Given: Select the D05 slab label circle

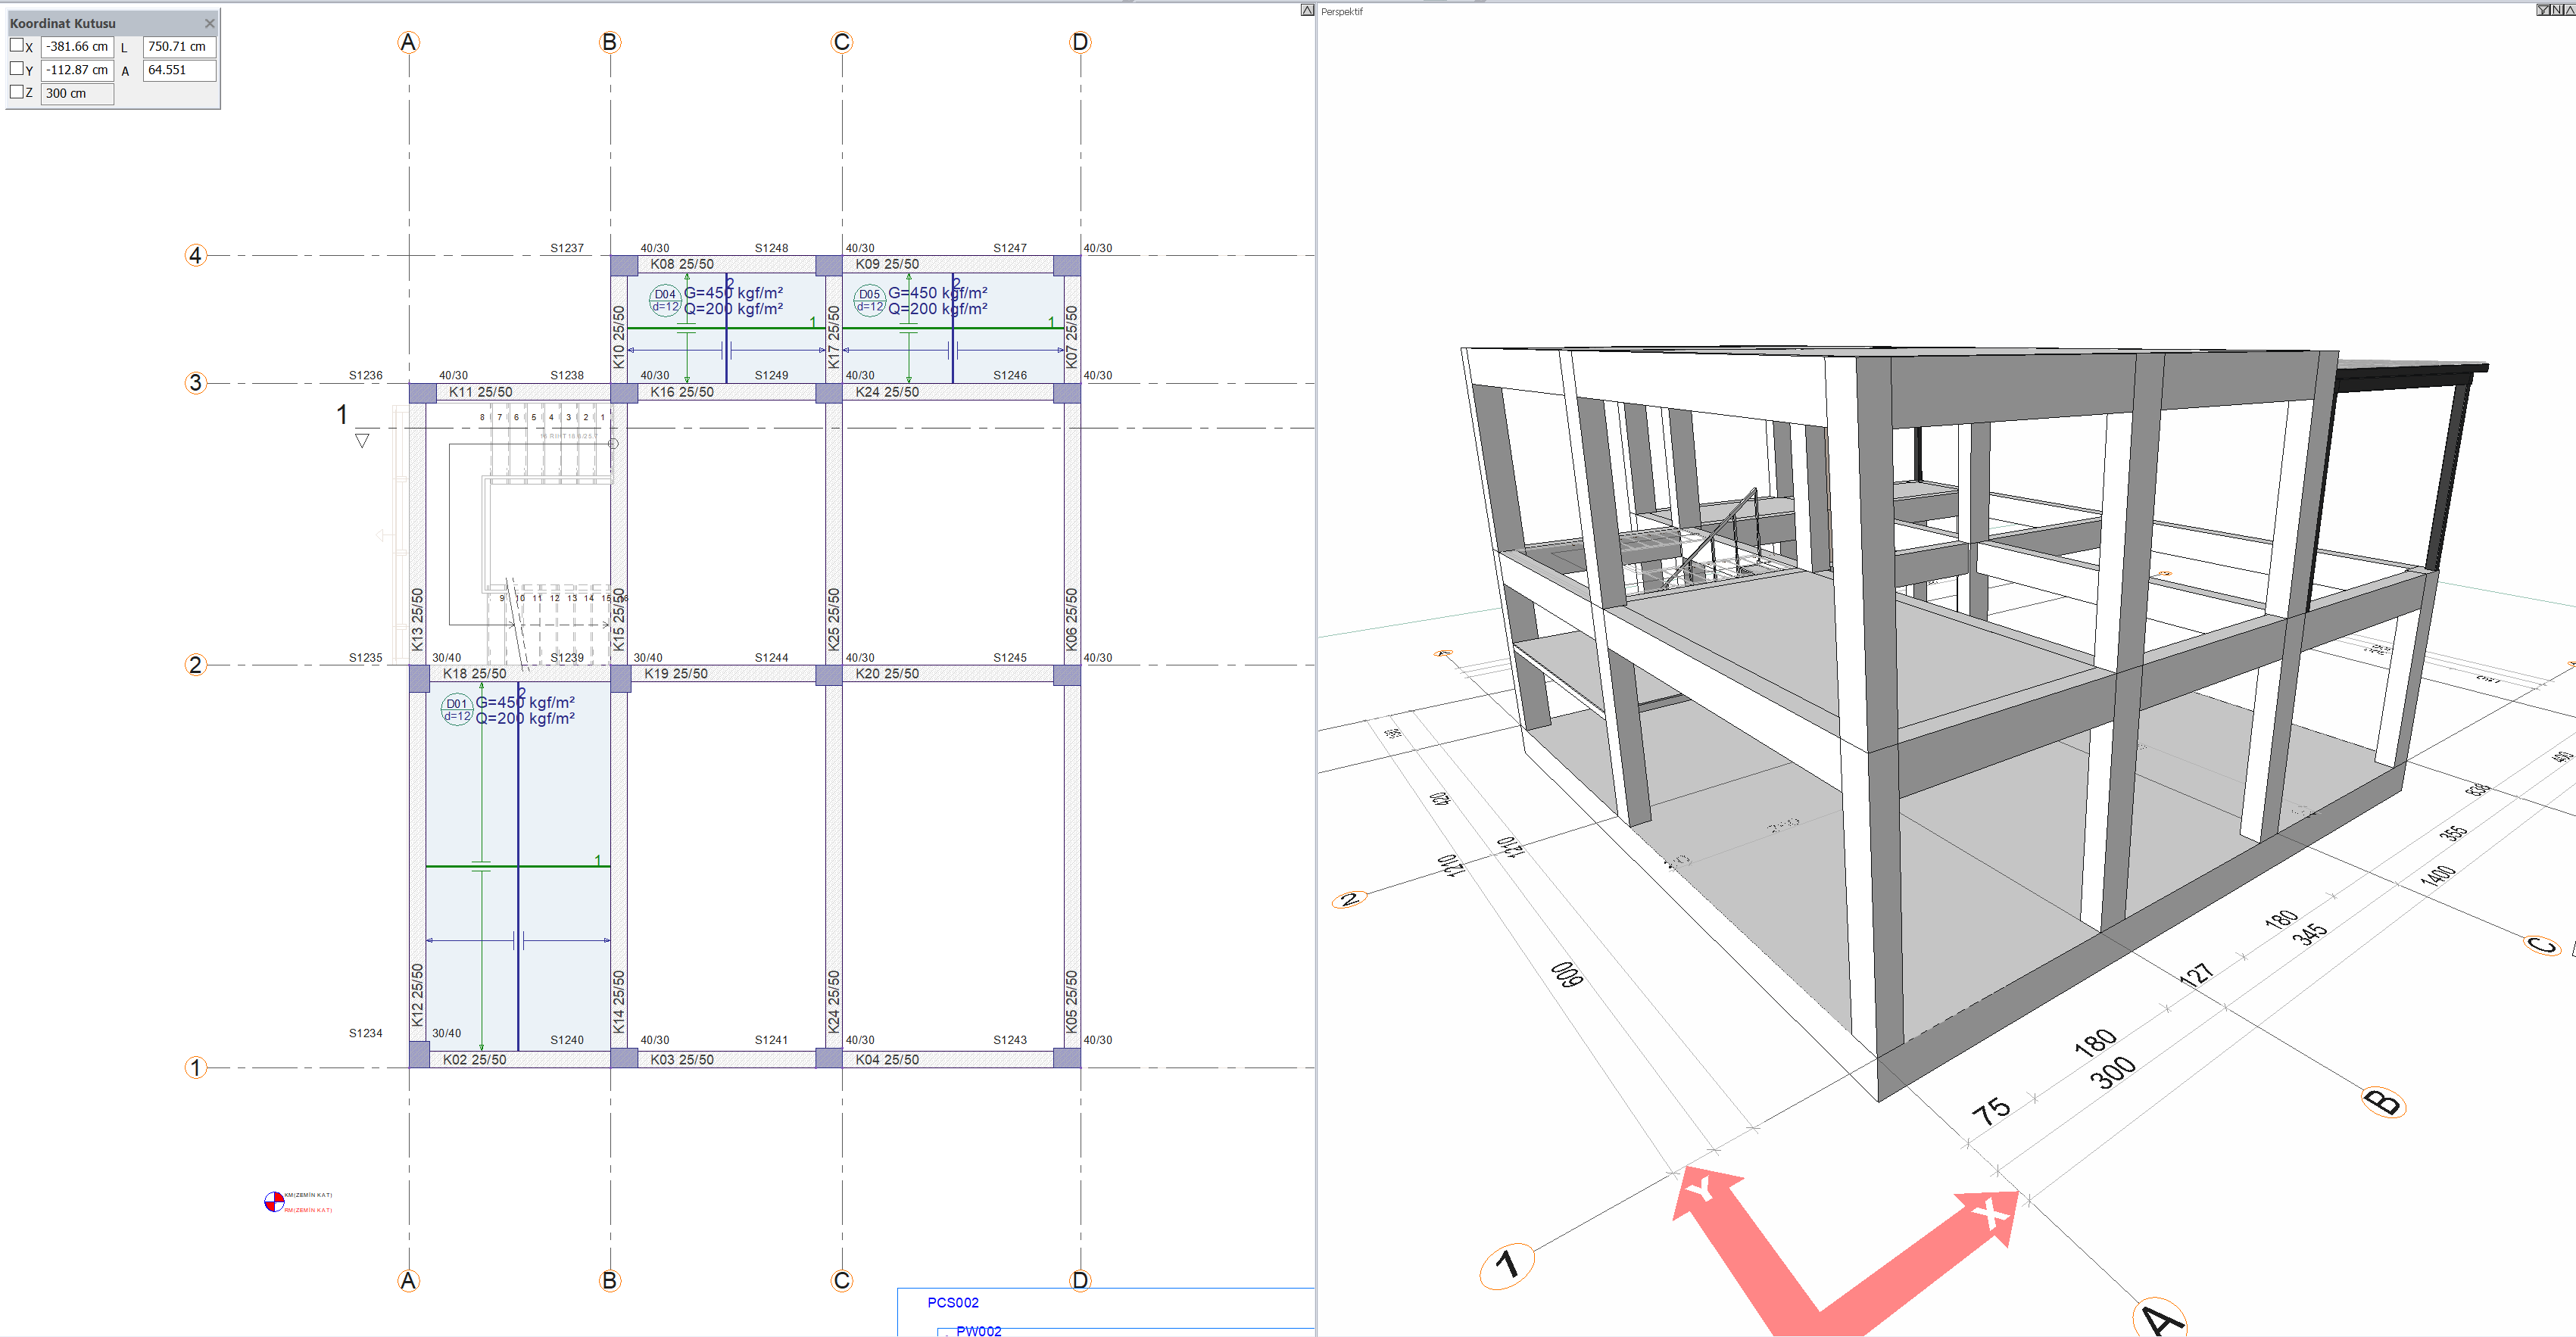Looking at the screenshot, I should (869, 299).
